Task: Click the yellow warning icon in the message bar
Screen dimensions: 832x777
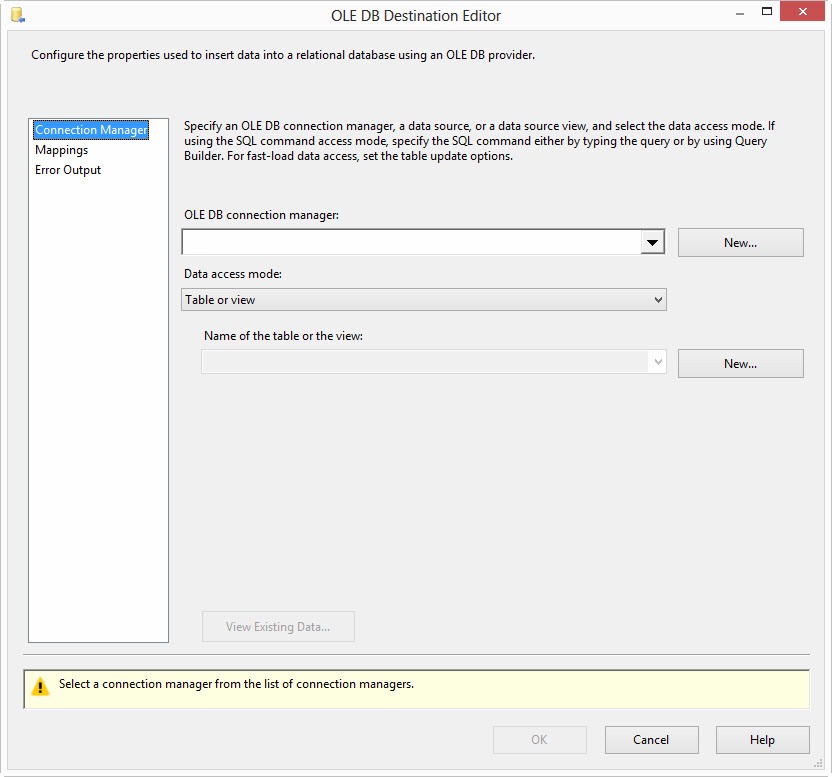Action: [x=40, y=686]
